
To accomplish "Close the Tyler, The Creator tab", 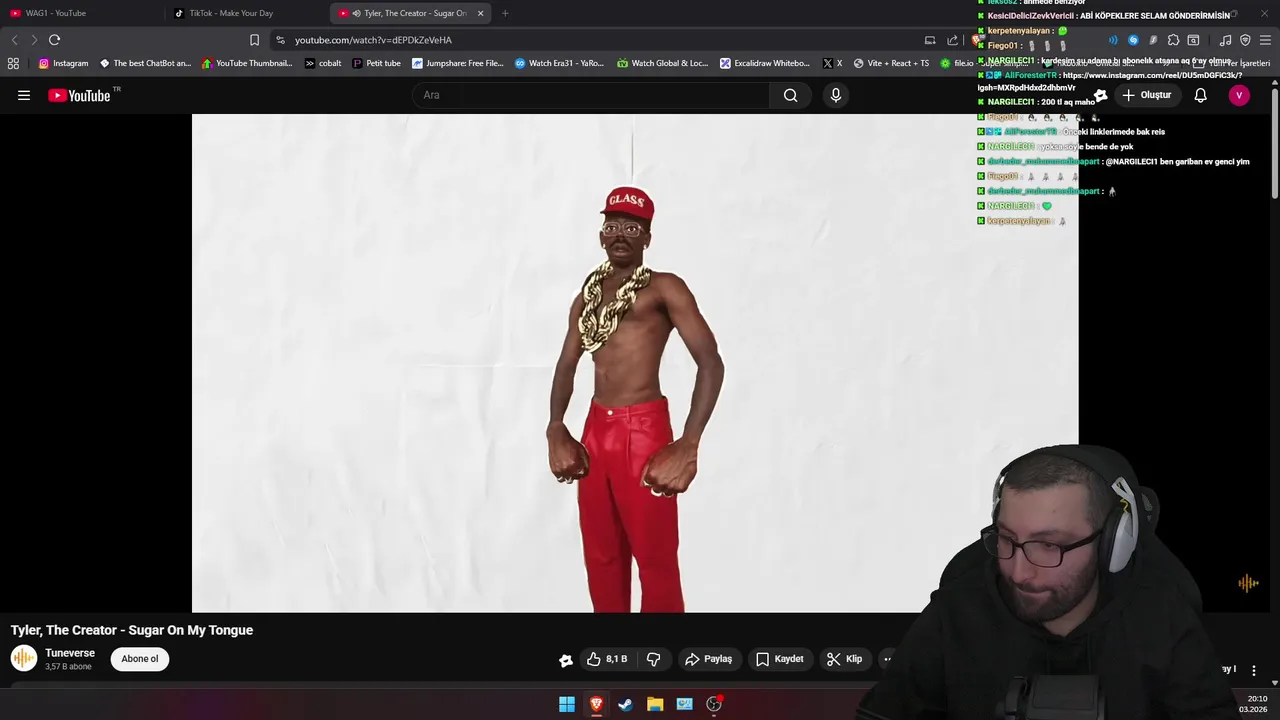I will (481, 13).
